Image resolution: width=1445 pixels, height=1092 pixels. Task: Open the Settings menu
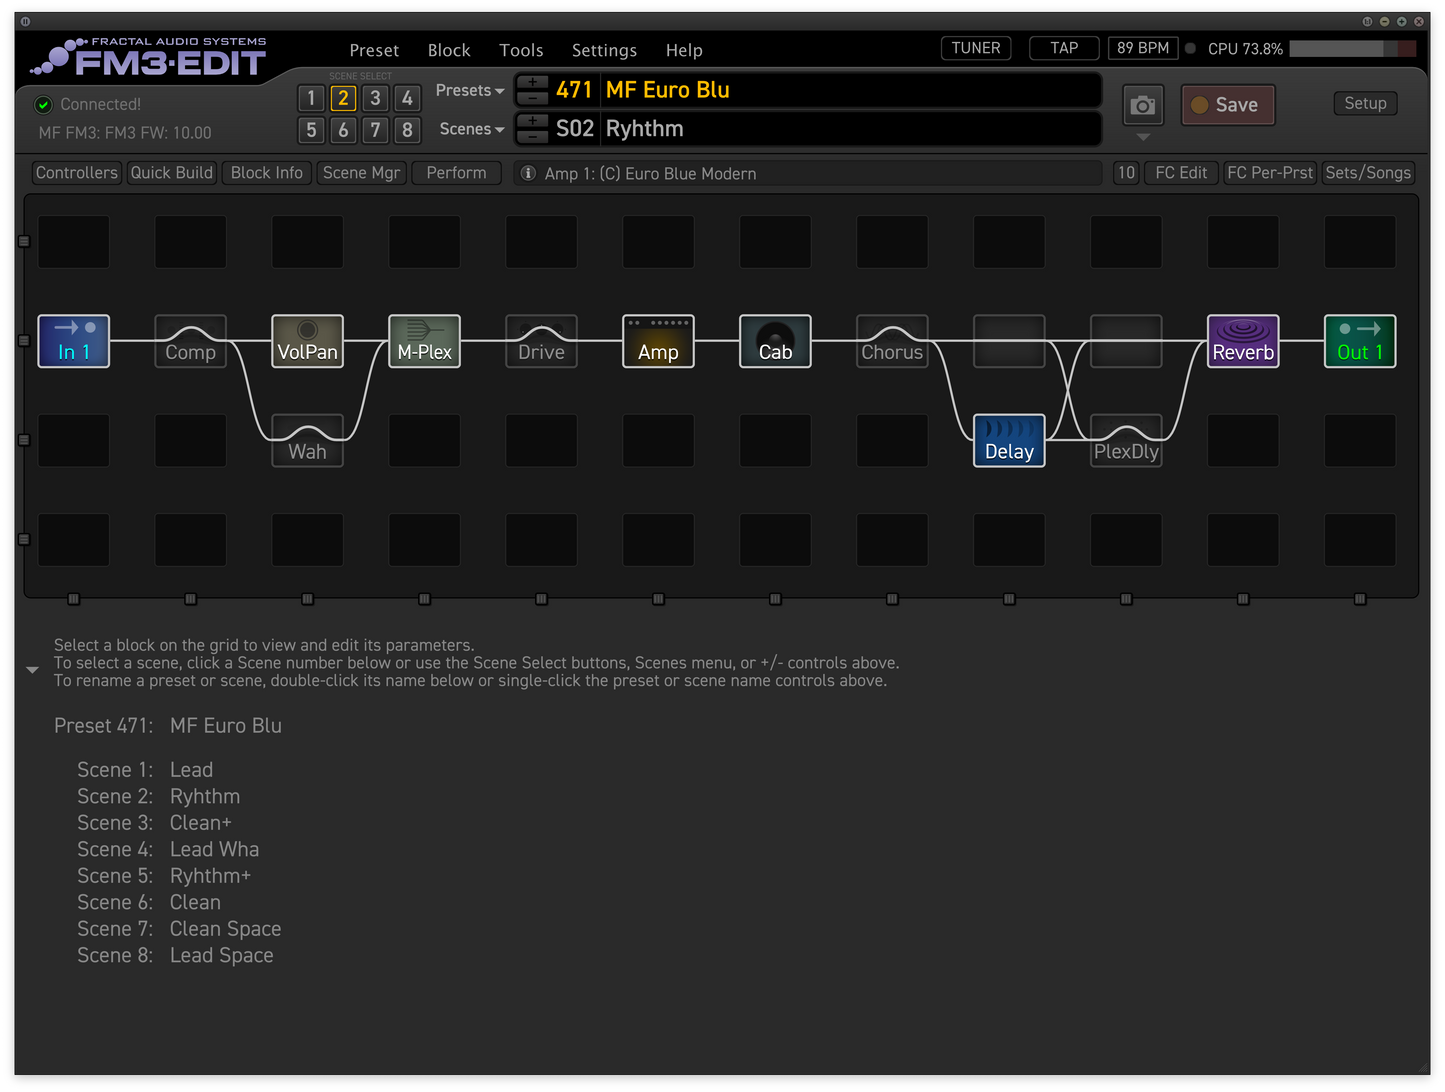coord(604,50)
